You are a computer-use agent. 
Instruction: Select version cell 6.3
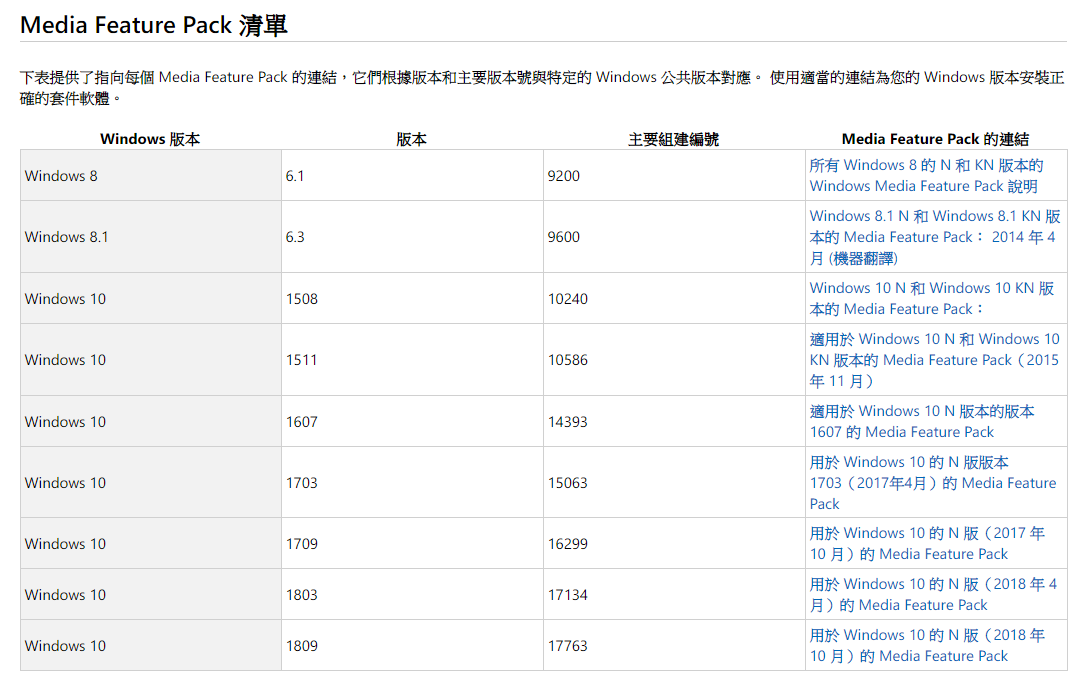coord(412,237)
